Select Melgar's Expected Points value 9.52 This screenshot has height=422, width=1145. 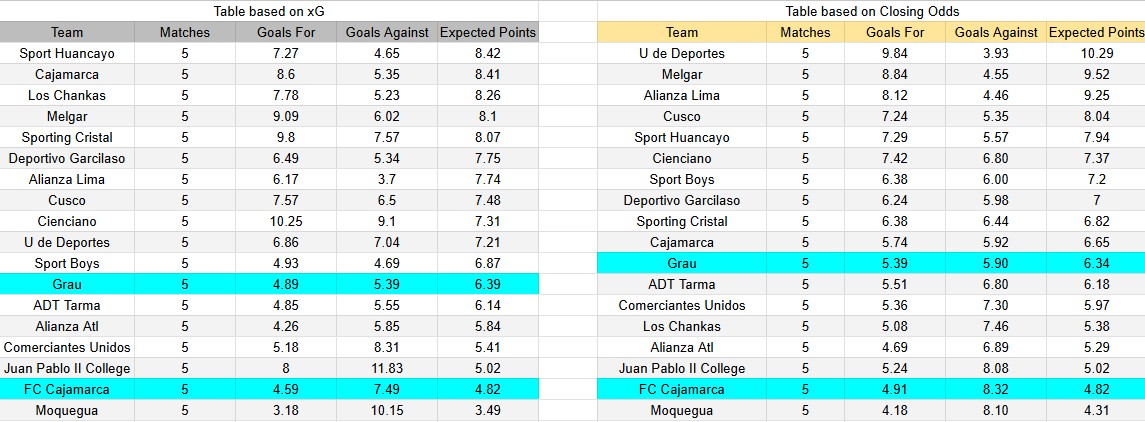1096,74
